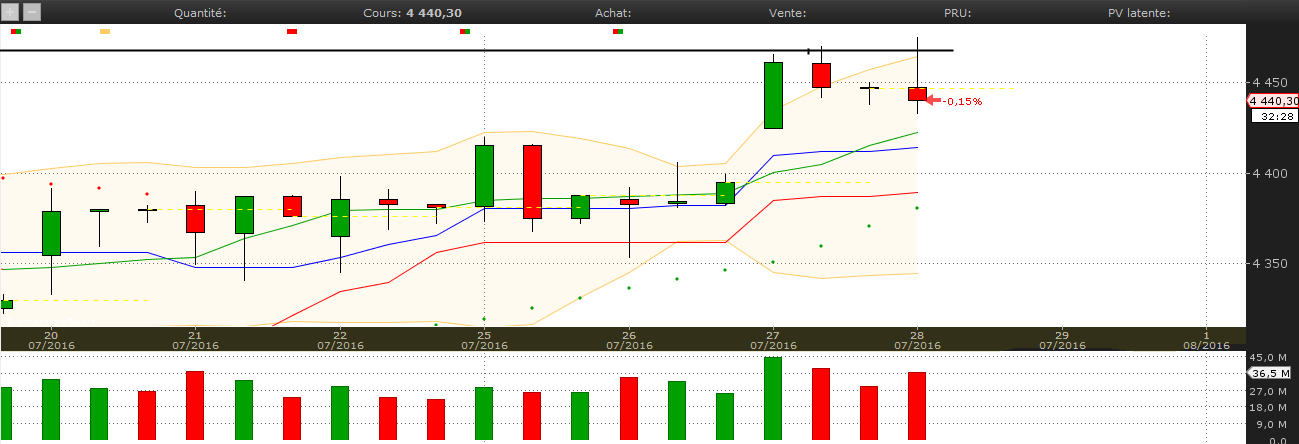Click the red arrow beside -0,15% change
This screenshot has width=1299, height=444.
934,100
